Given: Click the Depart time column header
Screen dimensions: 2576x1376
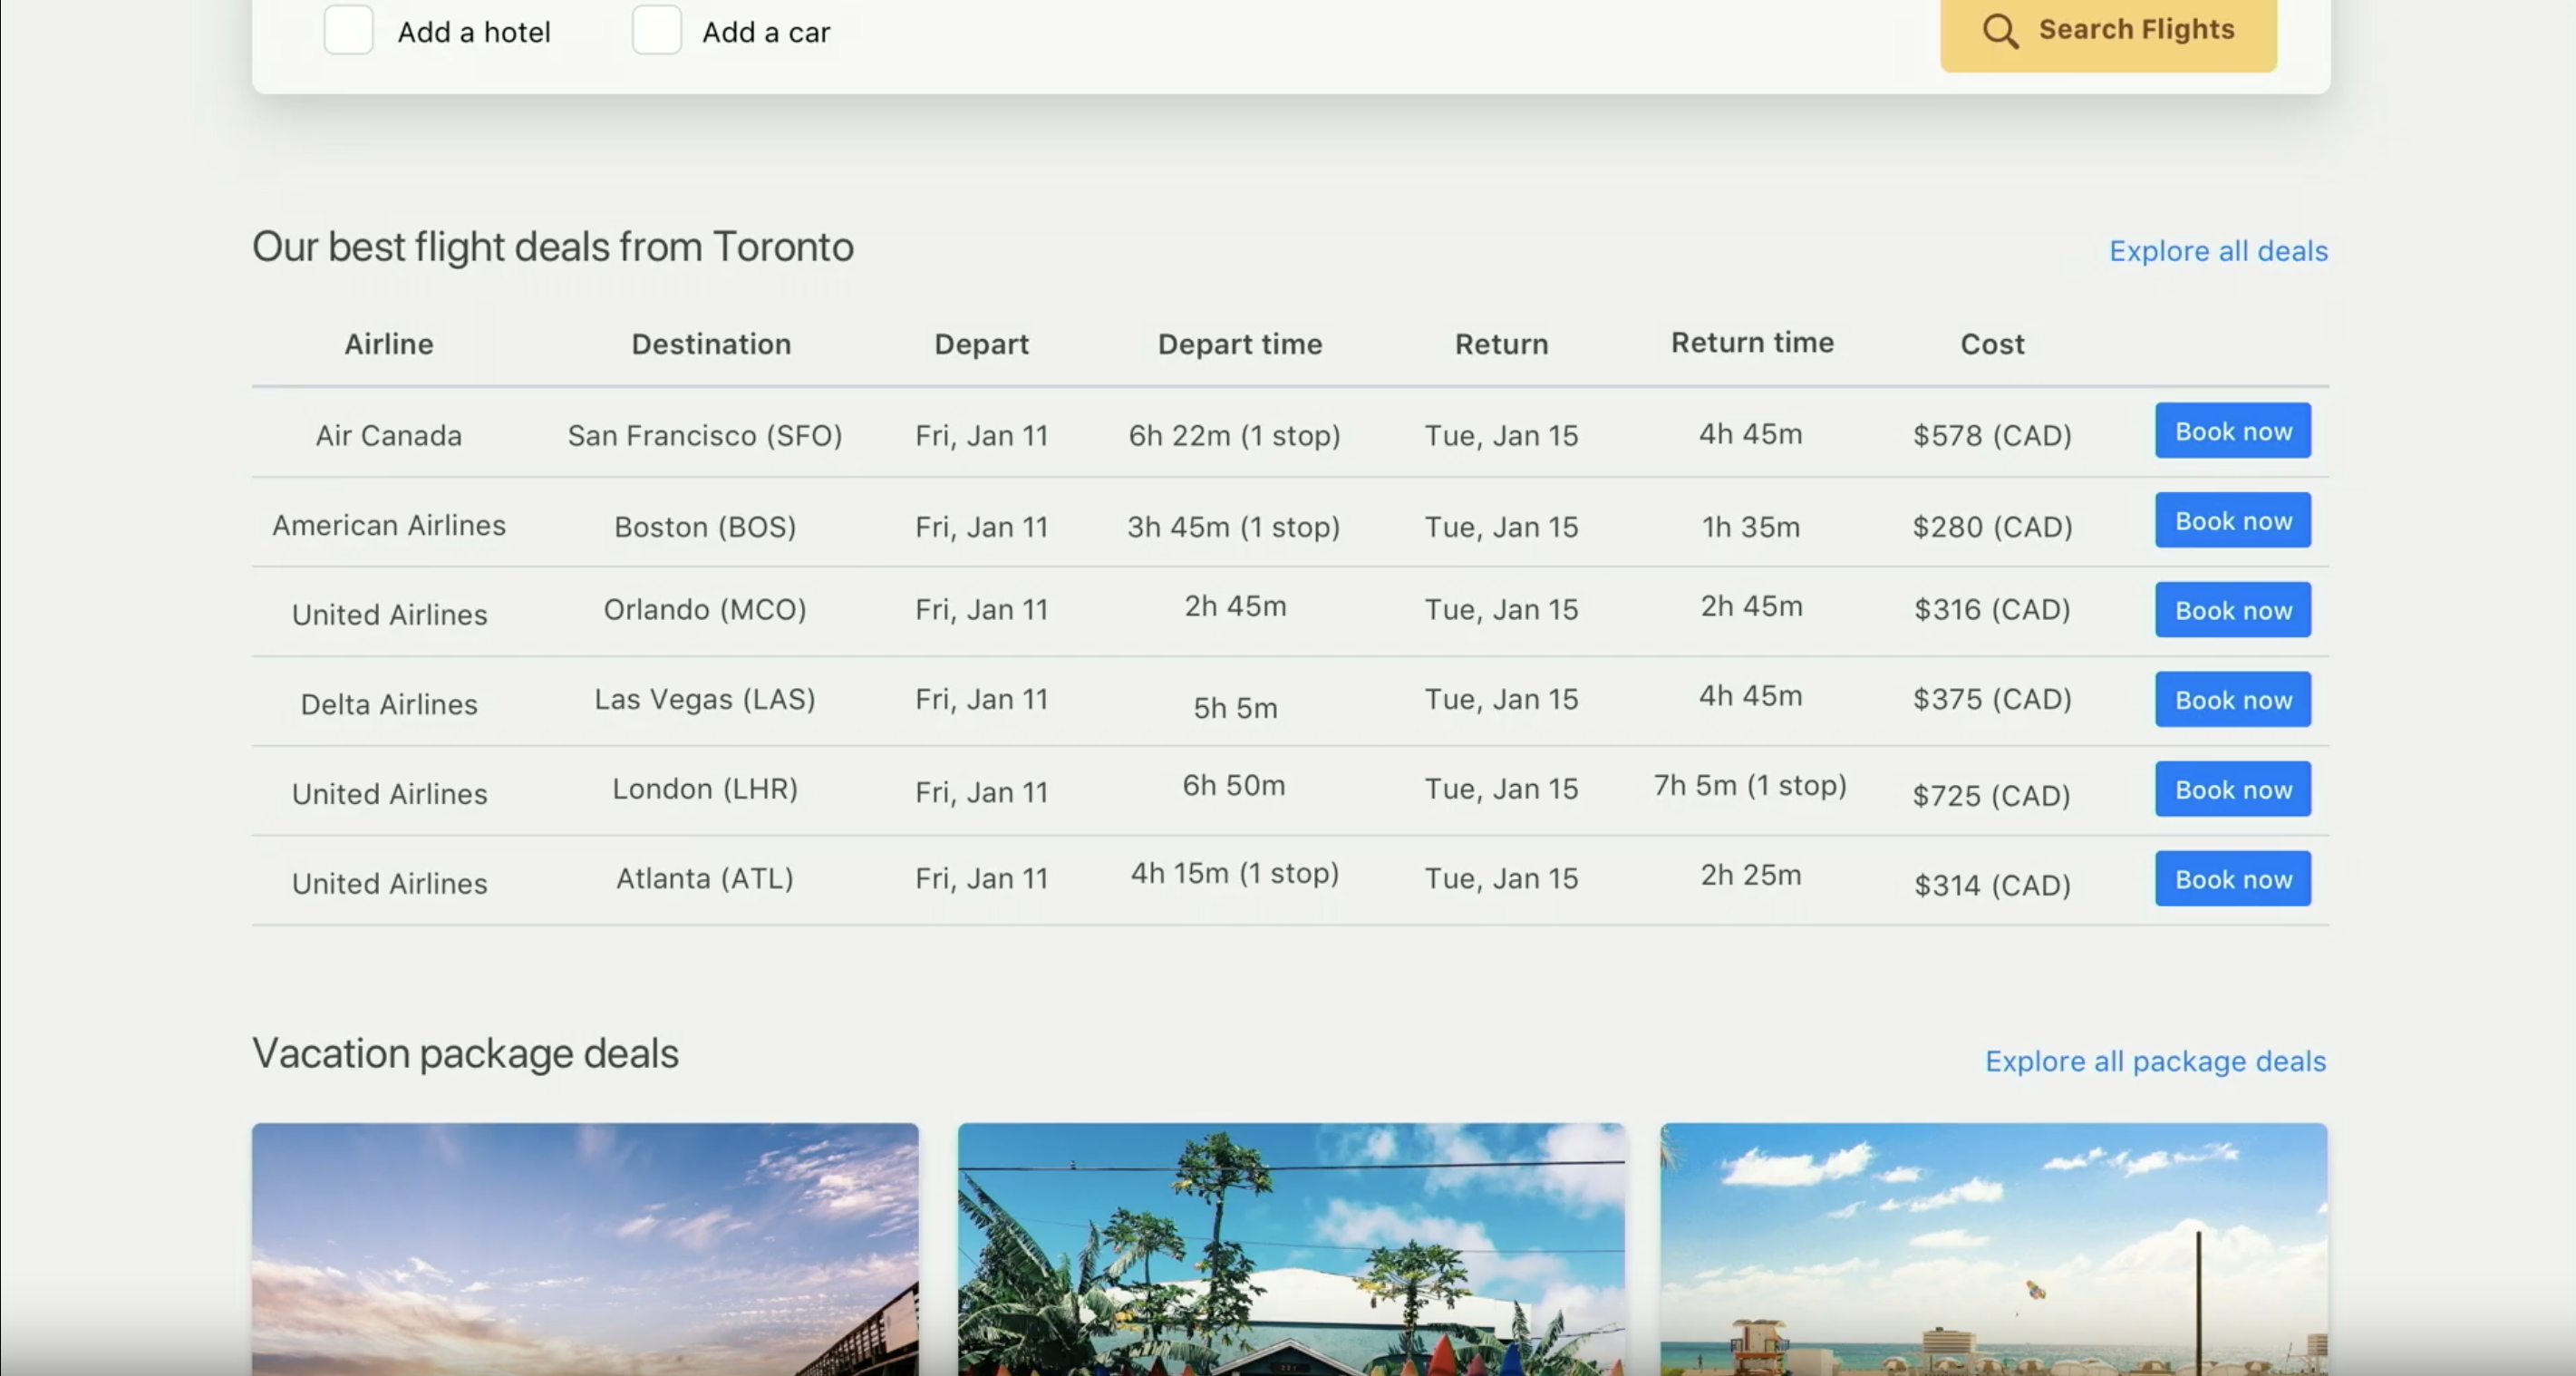Looking at the screenshot, I should [x=1240, y=344].
